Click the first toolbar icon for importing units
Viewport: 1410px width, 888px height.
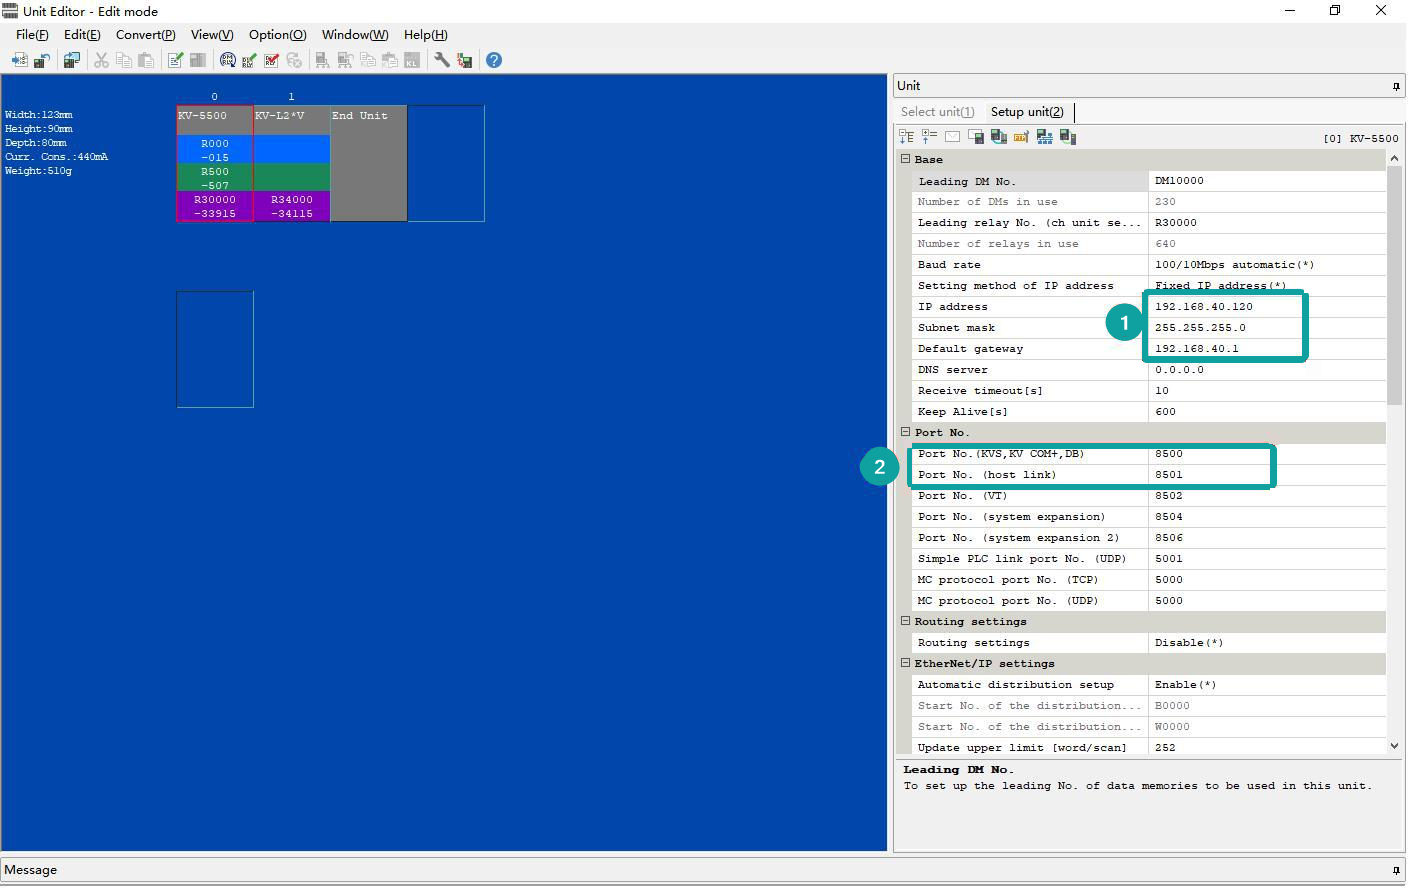click(x=19, y=60)
